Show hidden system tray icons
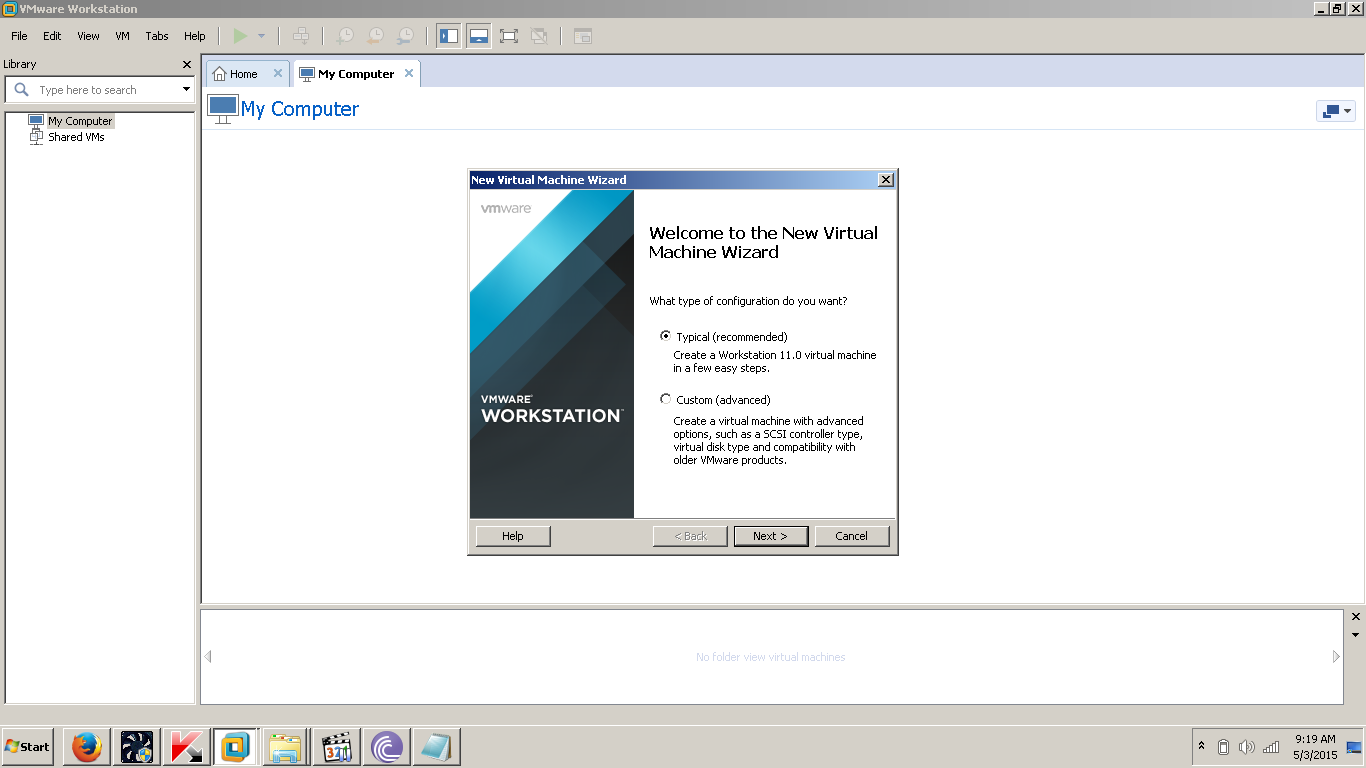 [1201, 746]
